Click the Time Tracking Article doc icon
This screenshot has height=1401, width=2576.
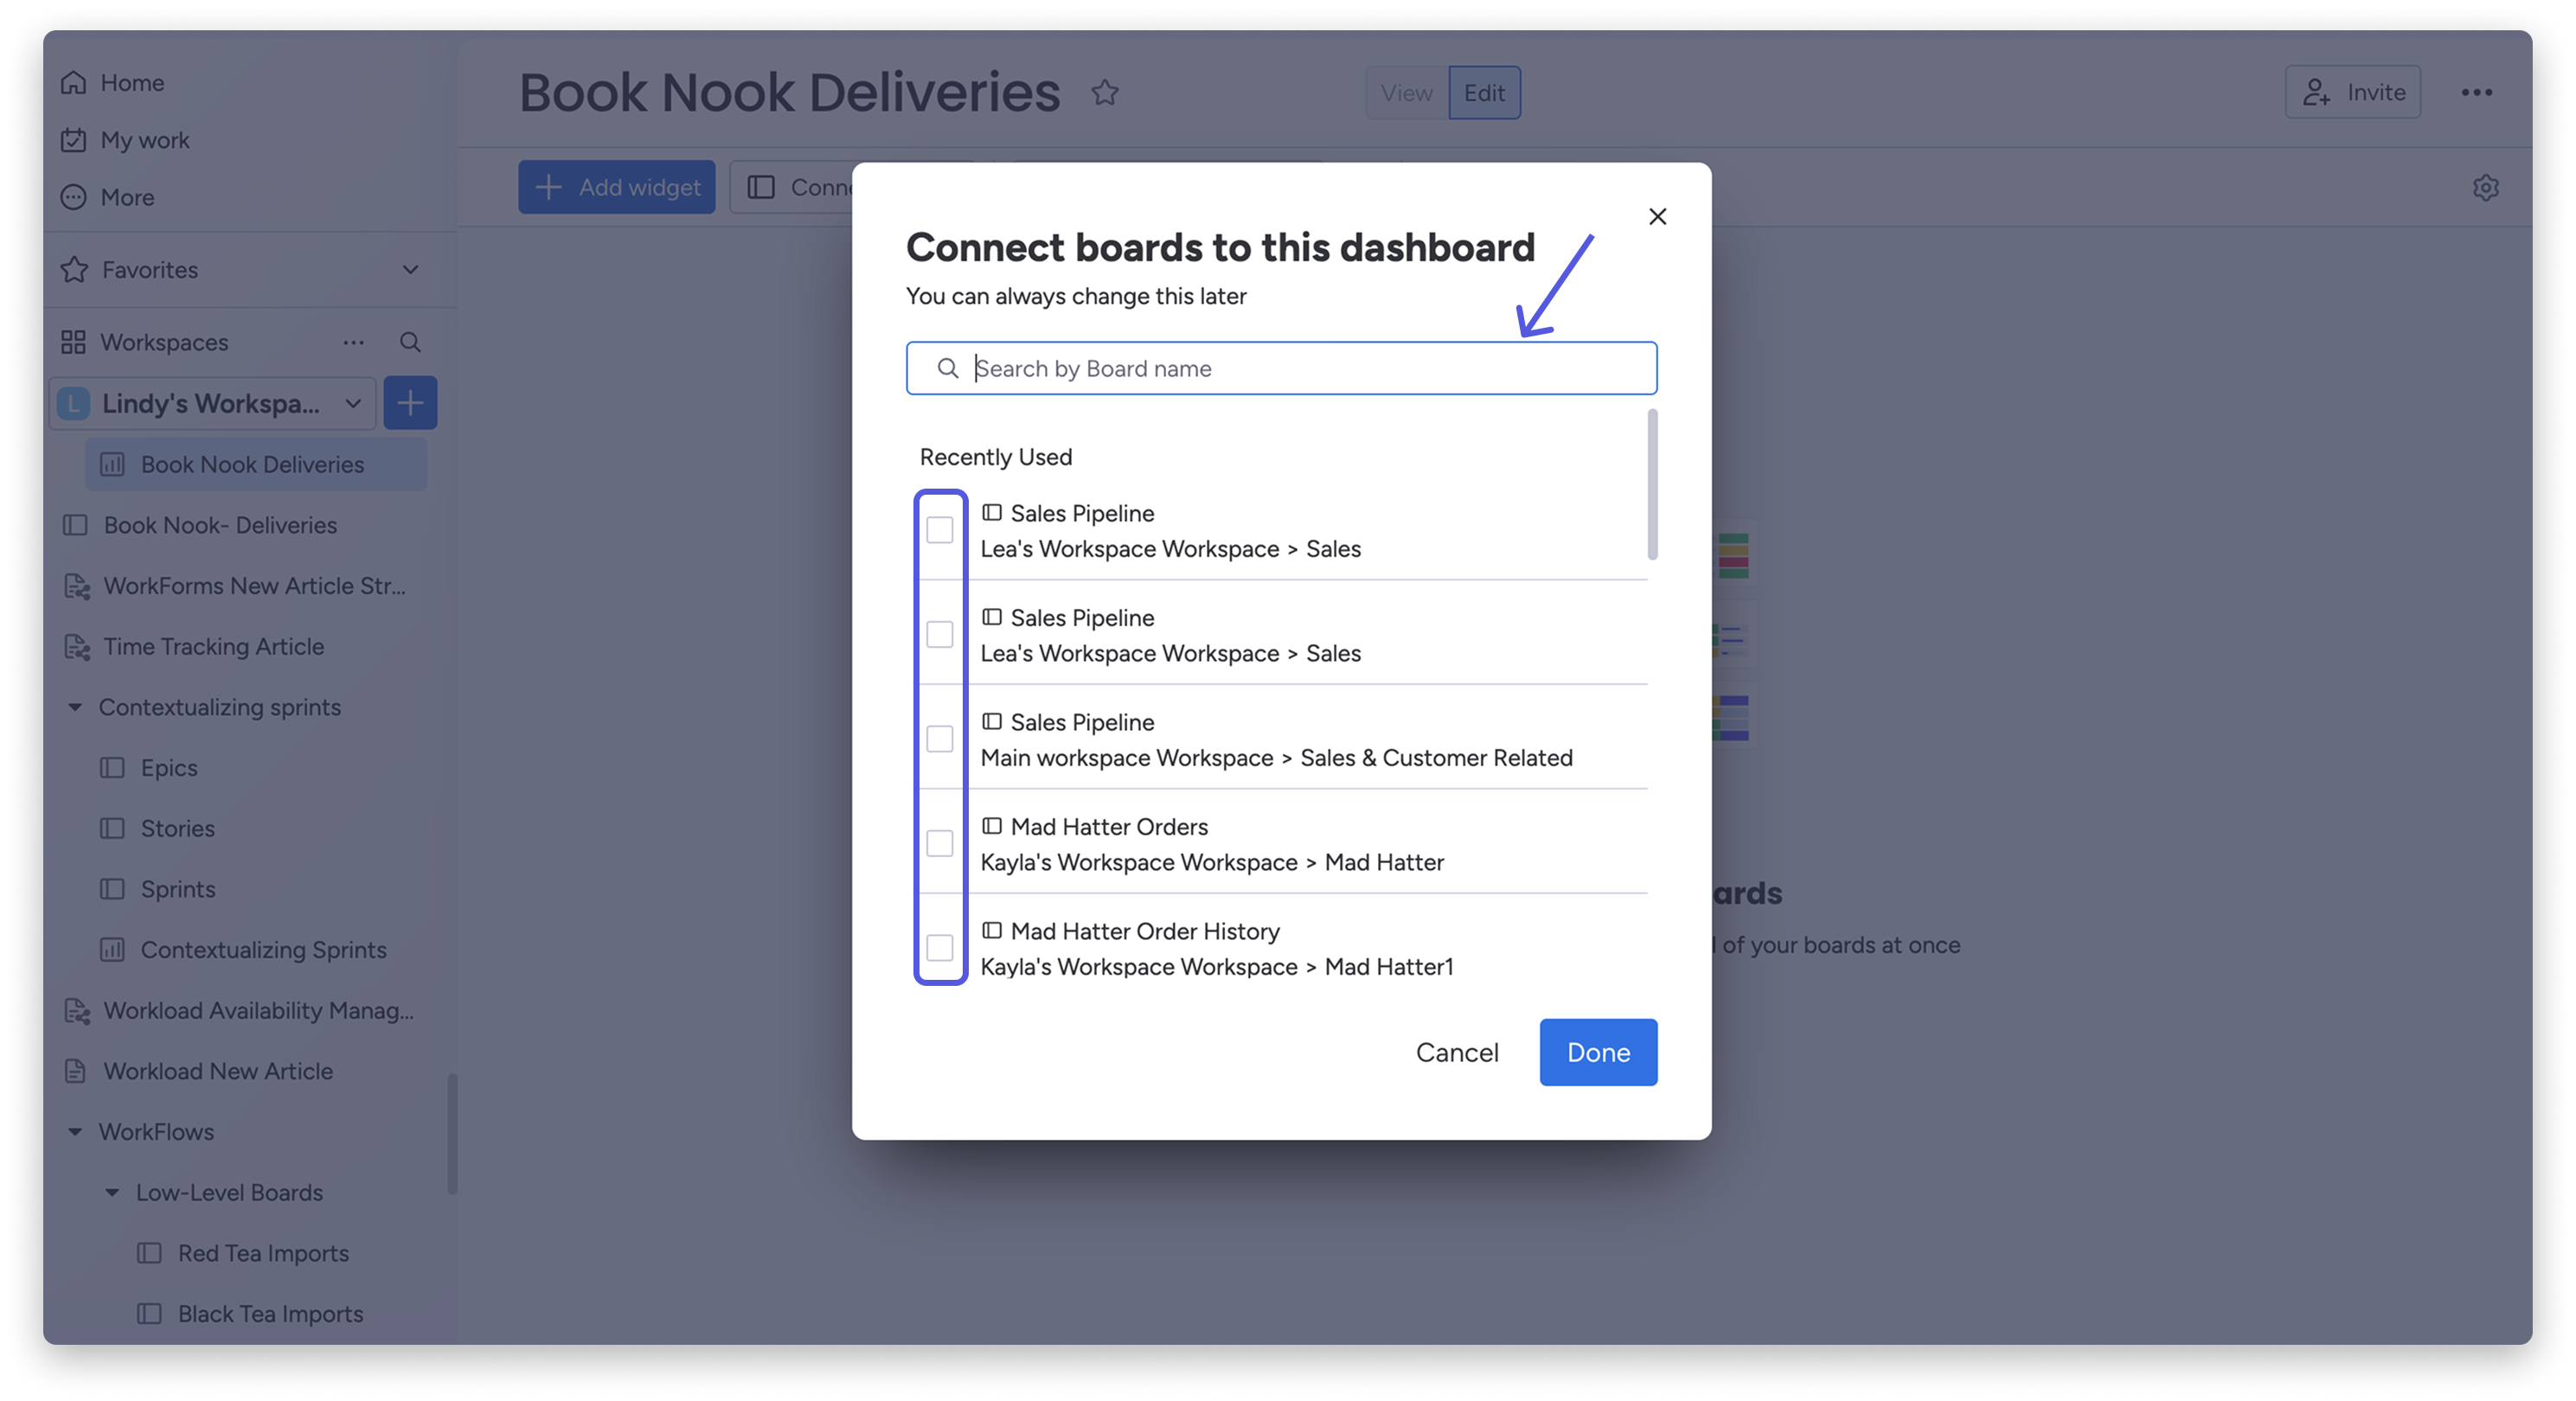point(77,646)
